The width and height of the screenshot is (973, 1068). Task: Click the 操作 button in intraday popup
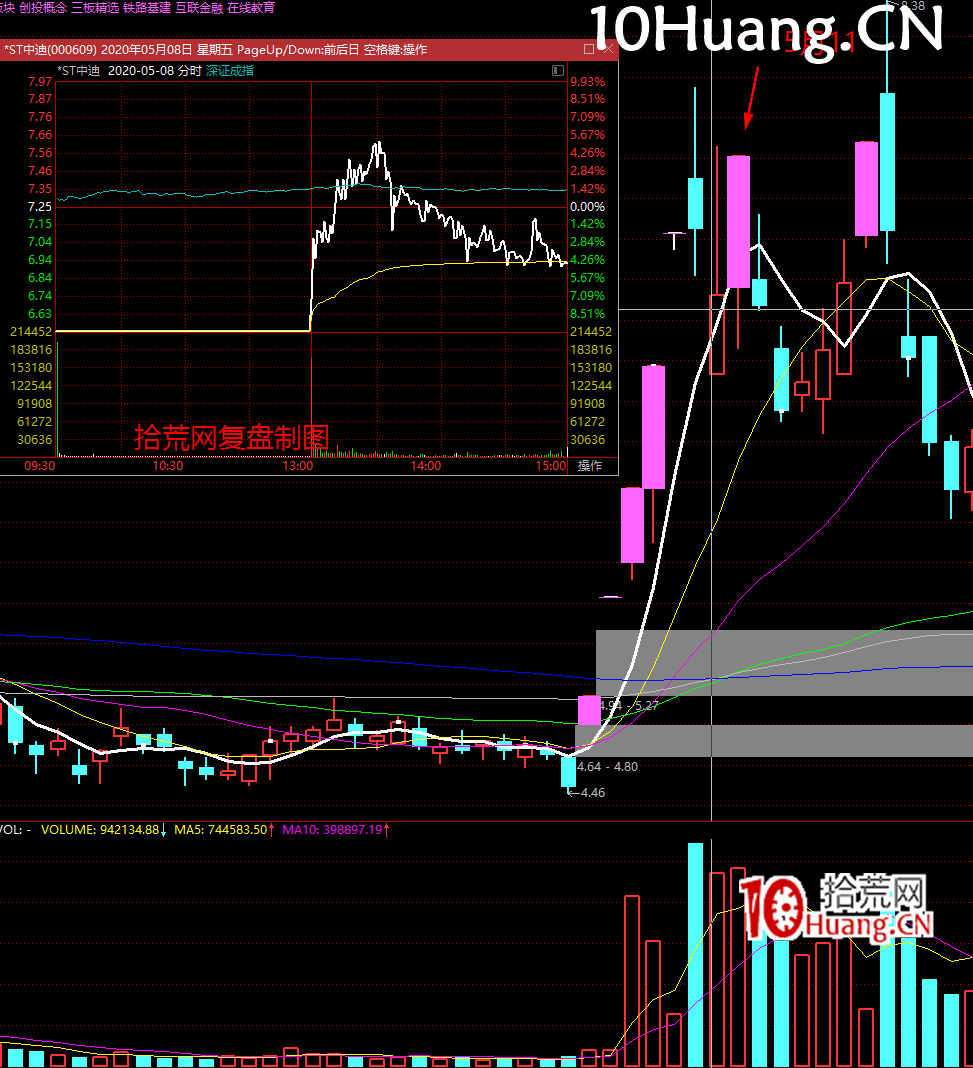point(590,466)
